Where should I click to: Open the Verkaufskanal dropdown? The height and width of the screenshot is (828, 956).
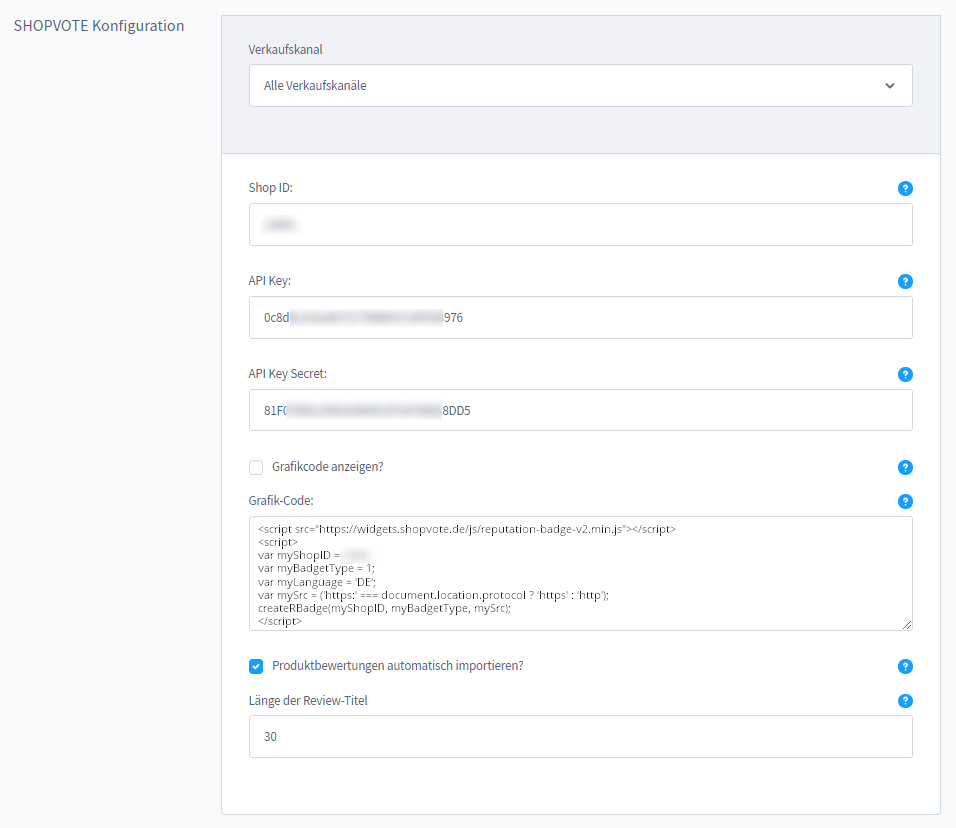pyautogui.click(x=580, y=85)
